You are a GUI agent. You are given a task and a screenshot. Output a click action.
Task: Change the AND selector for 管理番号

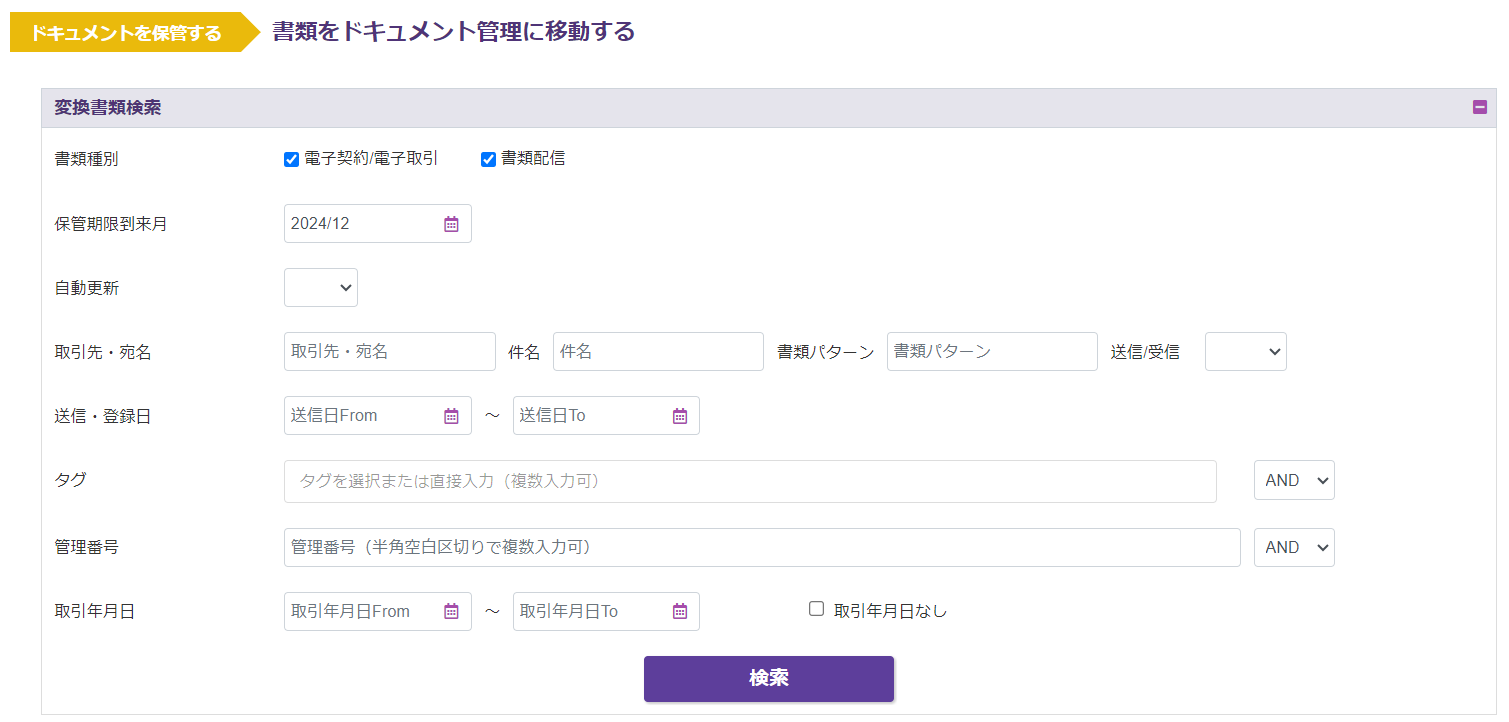coord(1294,548)
